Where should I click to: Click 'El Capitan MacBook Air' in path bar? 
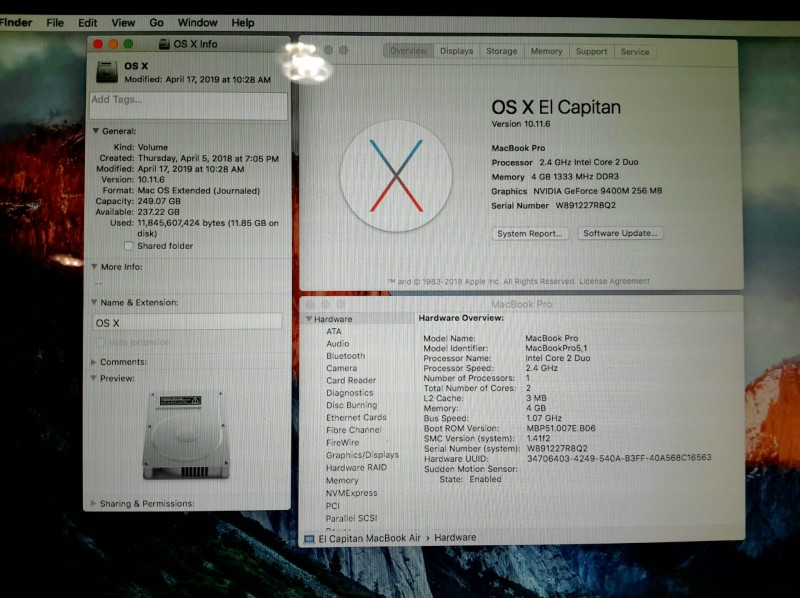coord(369,538)
